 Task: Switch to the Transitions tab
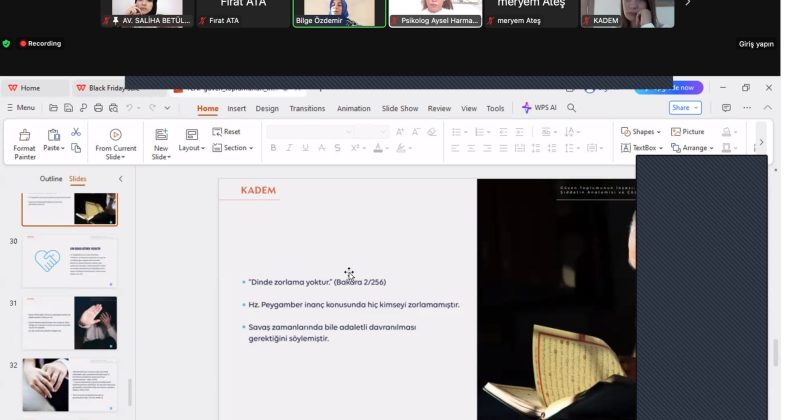coord(307,108)
